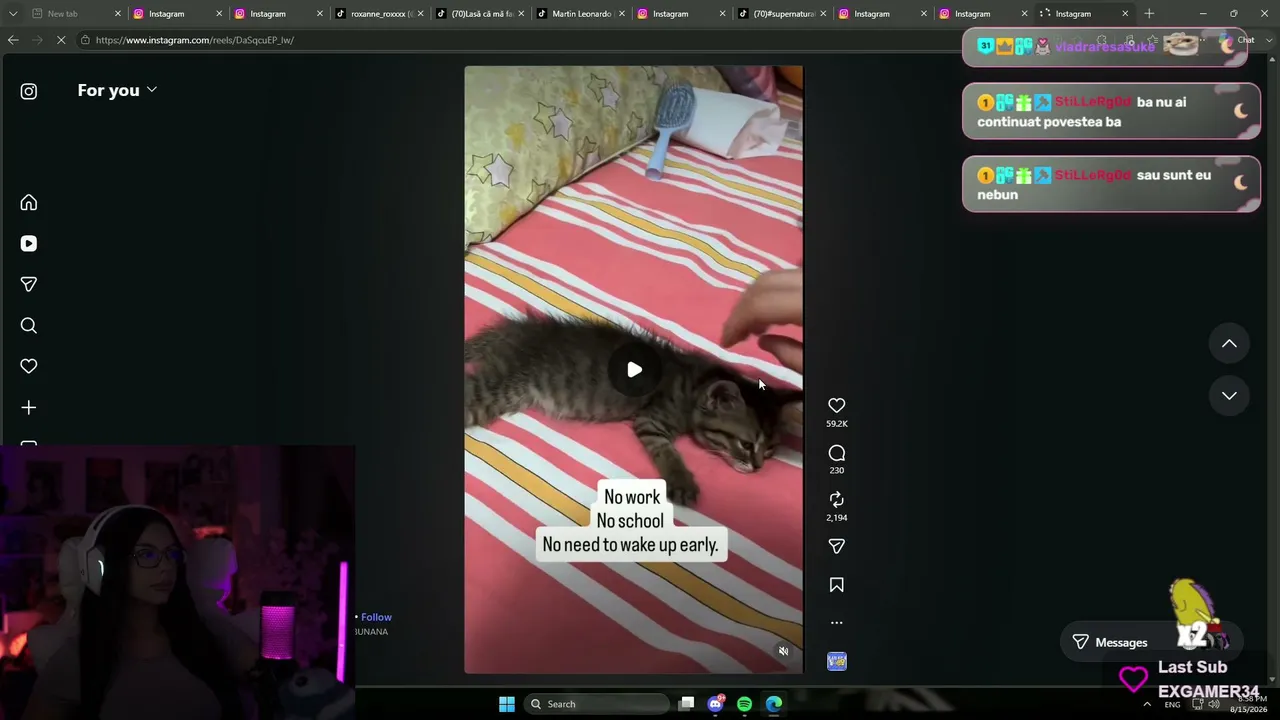Expand the For you feed dropdown

tap(117, 90)
